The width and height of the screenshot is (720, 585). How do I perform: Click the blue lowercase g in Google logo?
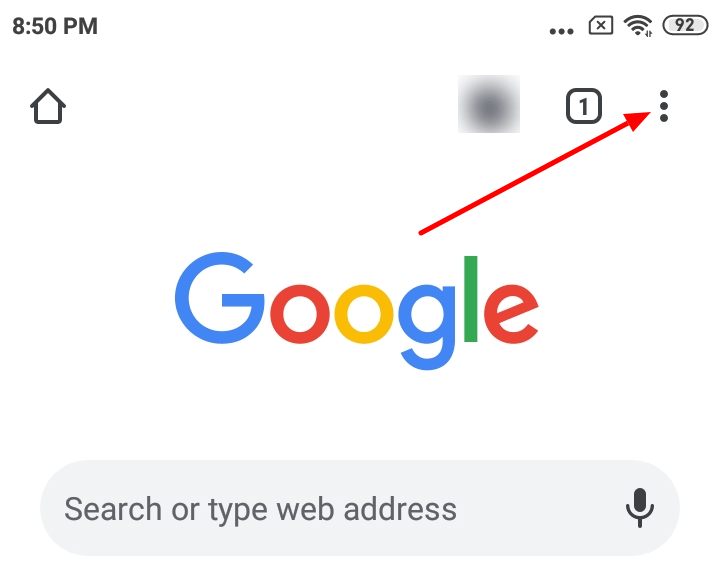pyautogui.click(x=427, y=327)
